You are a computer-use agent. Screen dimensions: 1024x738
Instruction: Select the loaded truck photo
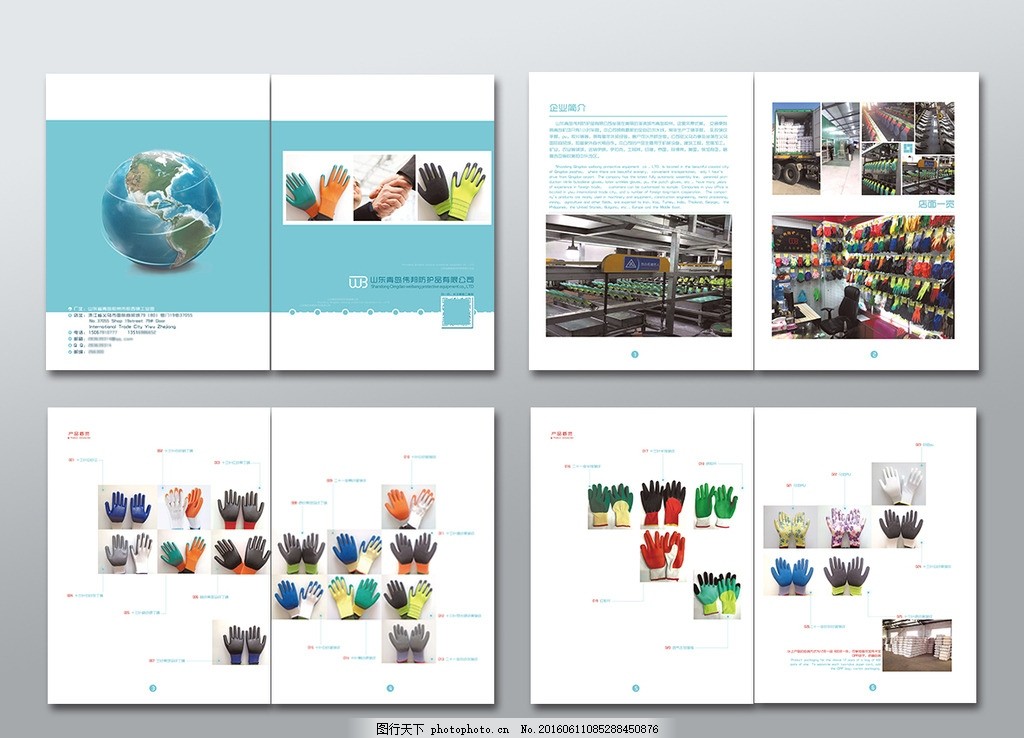point(796,147)
